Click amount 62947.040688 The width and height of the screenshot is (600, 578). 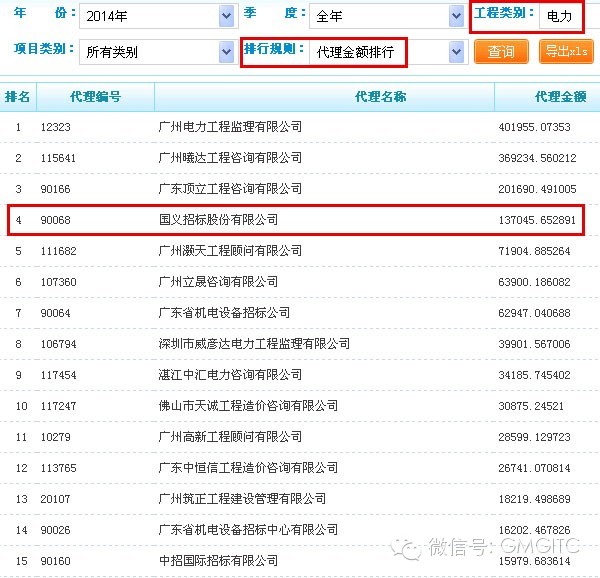click(x=534, y=313)
